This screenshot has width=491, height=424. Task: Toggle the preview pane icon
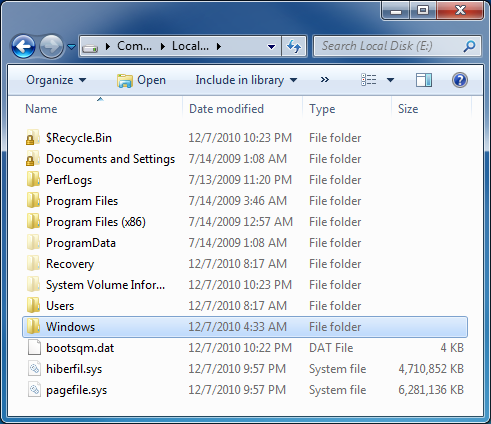424,80
